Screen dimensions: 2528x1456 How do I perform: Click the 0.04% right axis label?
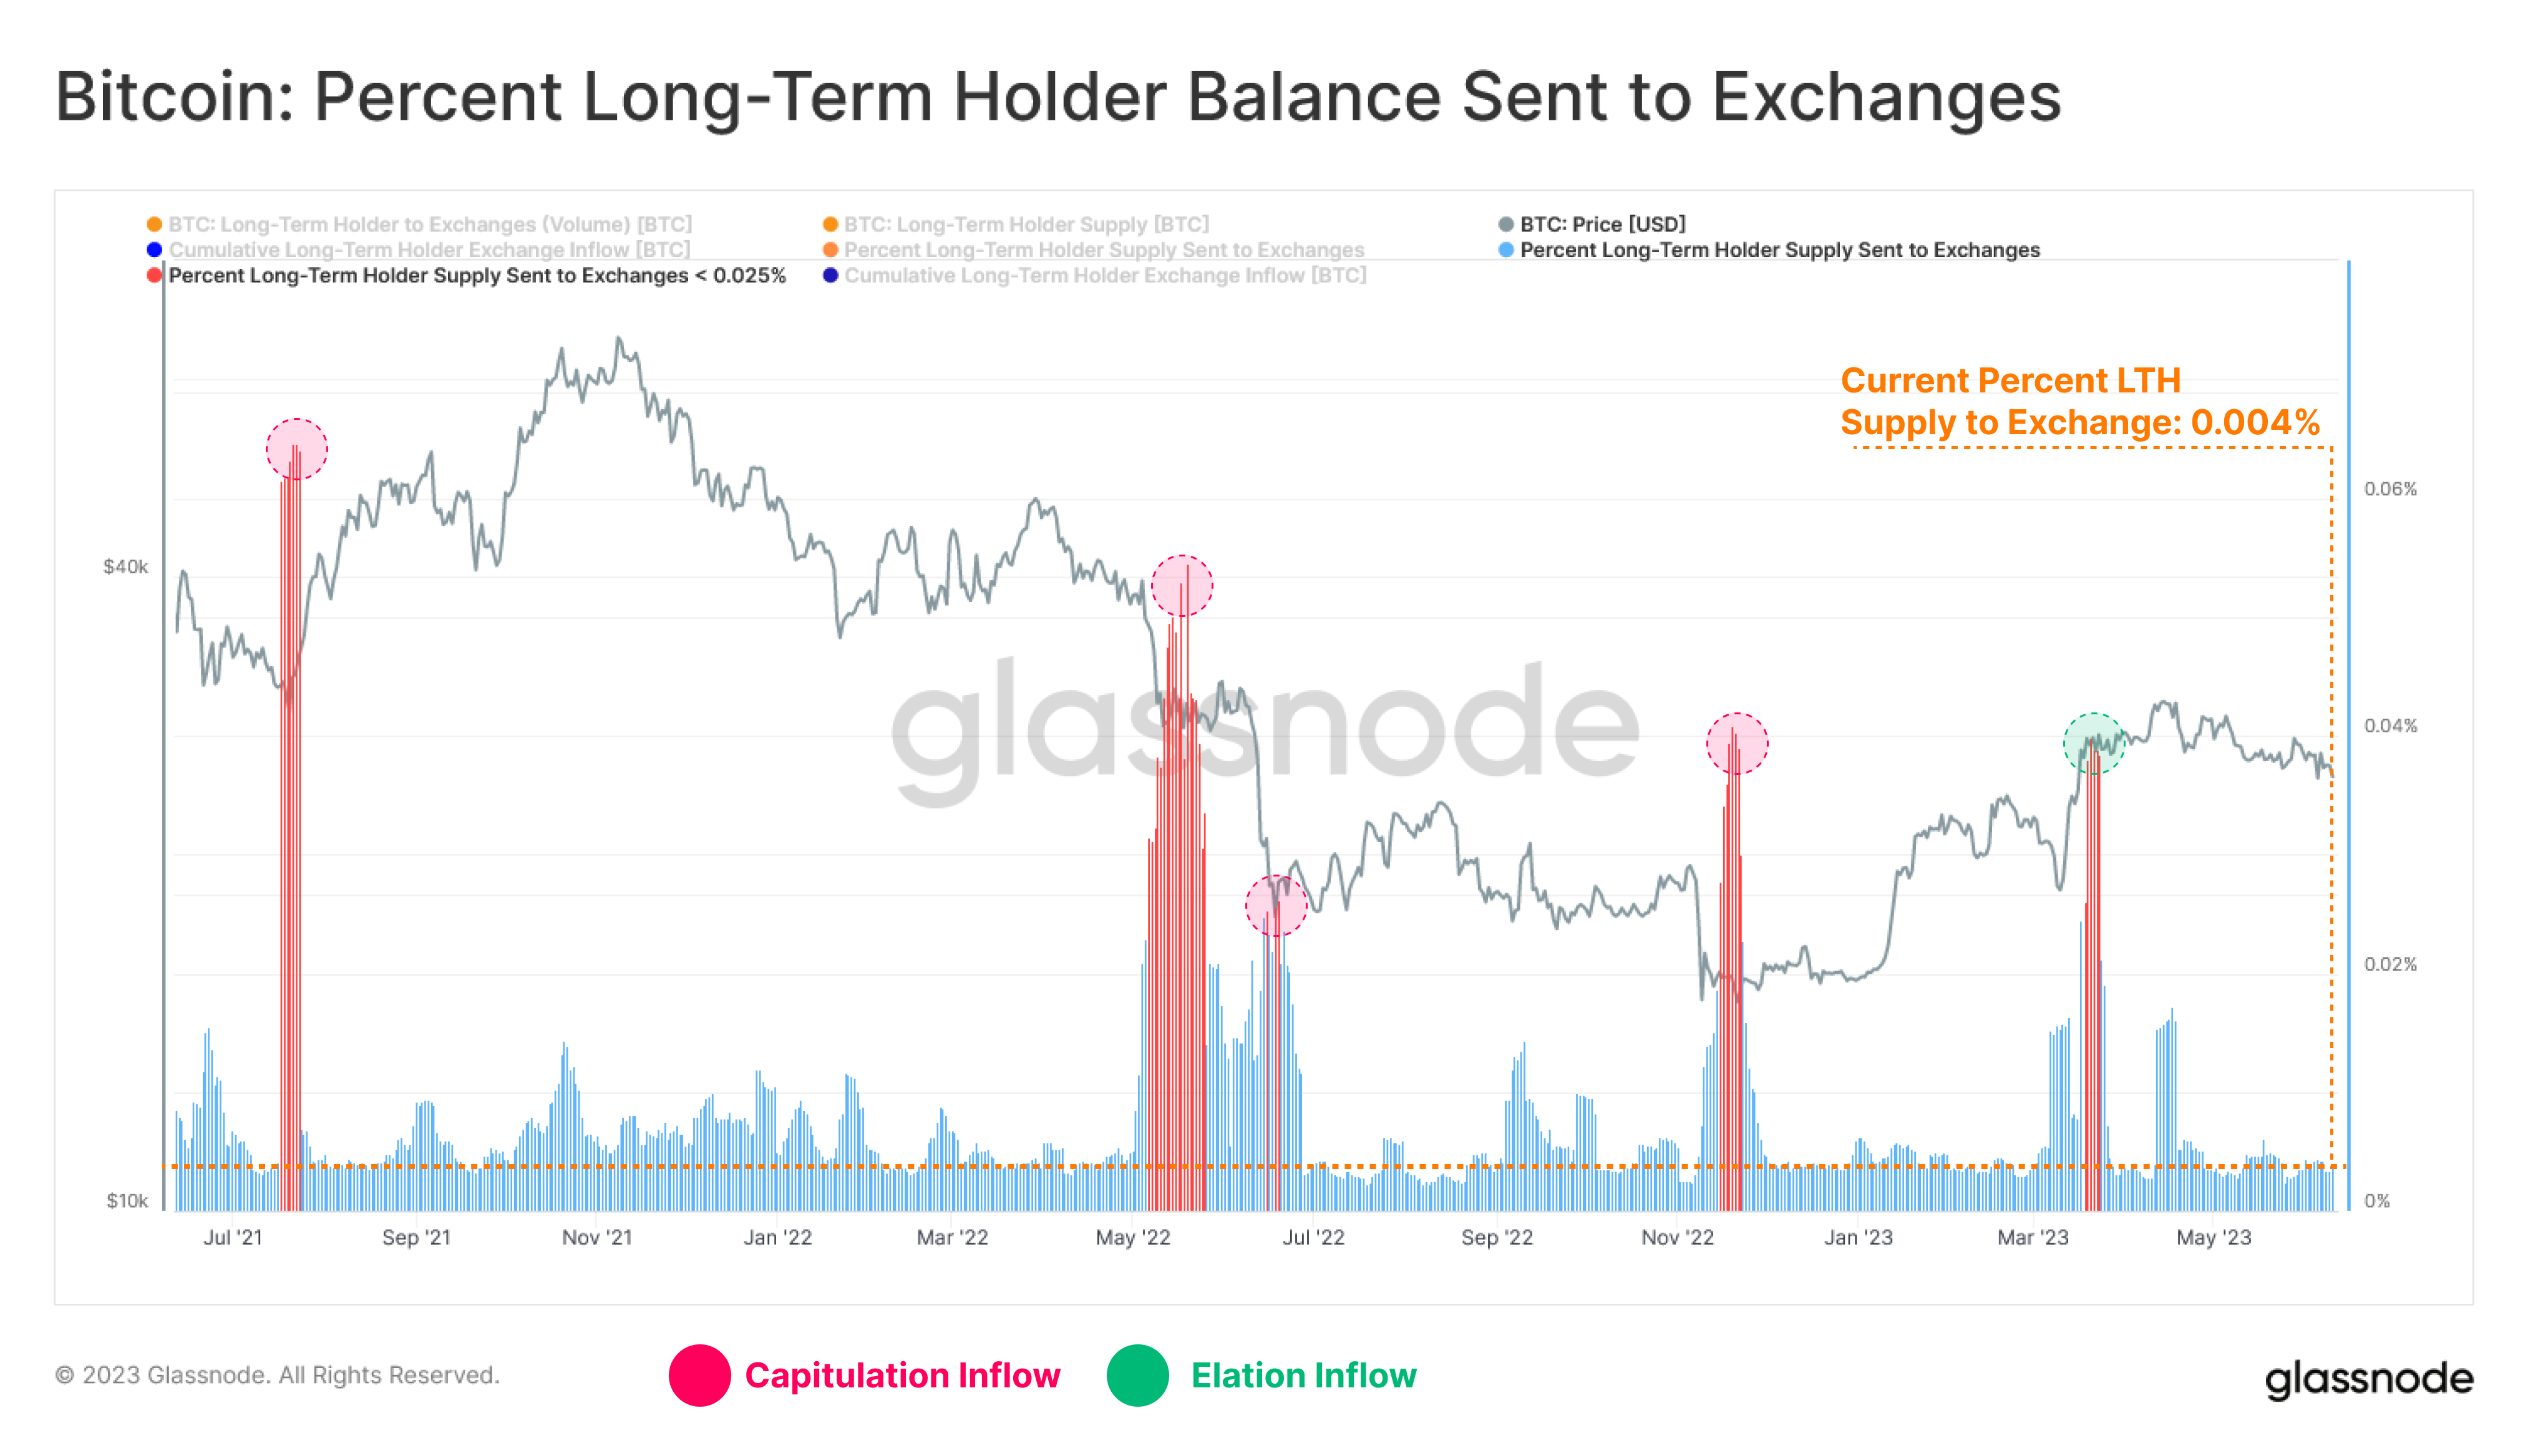tap(2390, 726)
